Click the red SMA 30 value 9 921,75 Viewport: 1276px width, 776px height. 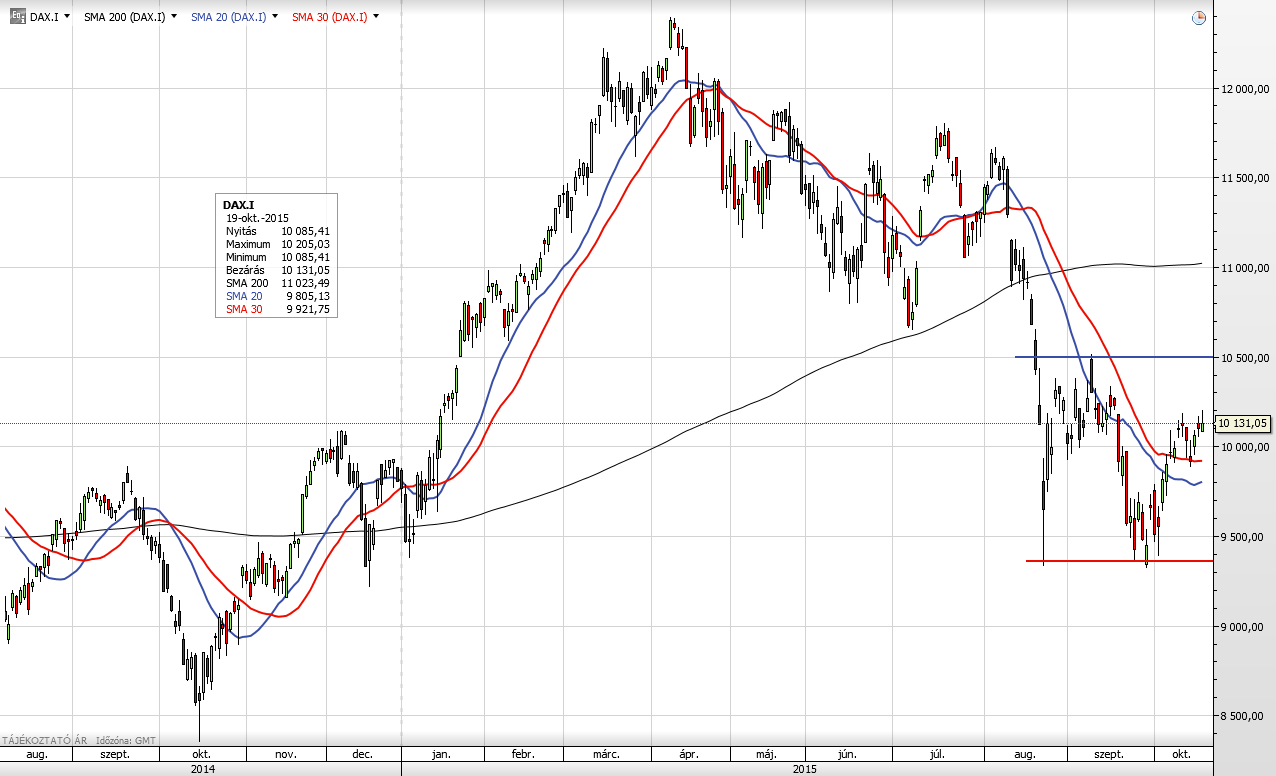pos(308,309)
